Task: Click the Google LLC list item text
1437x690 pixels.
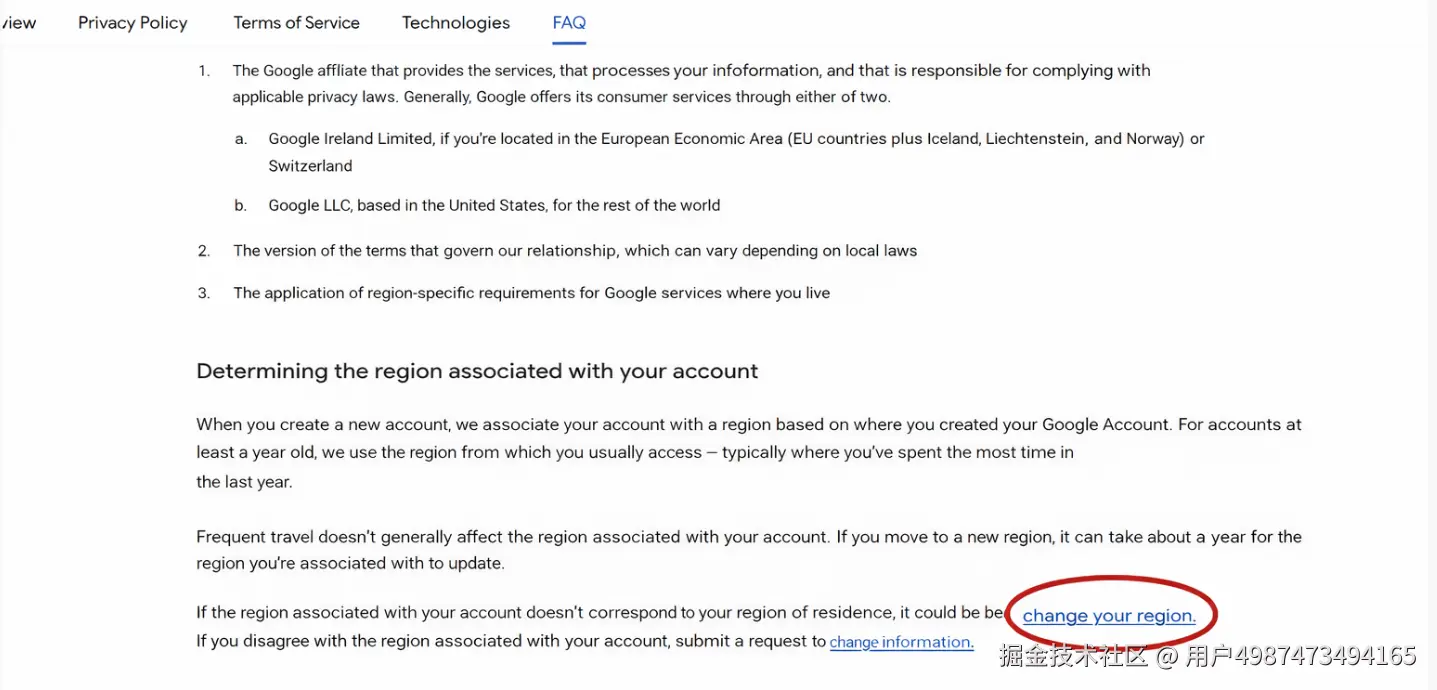Action: click(x=494, y=205)
